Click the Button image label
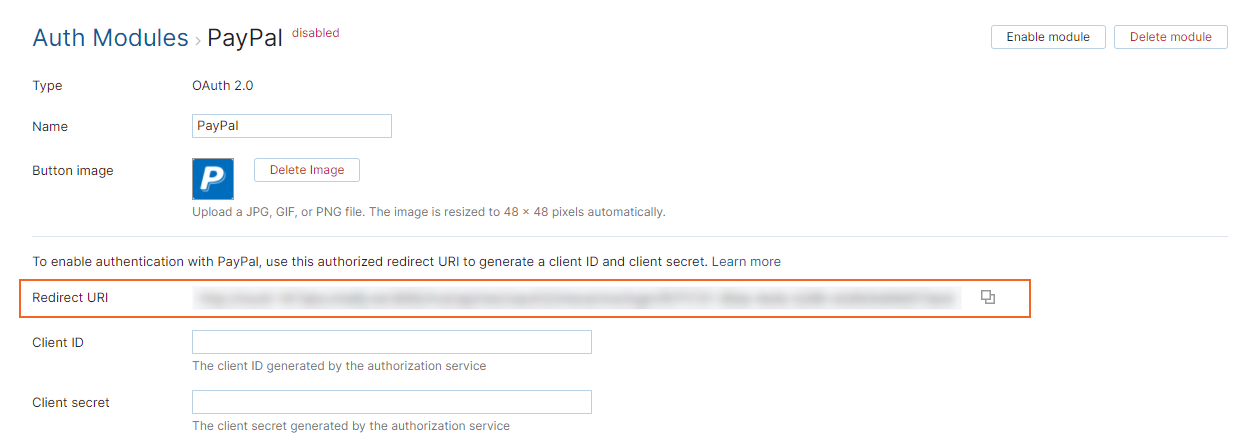The height and width of the screenshot is (442, 1259). click(x=73, y=170)
